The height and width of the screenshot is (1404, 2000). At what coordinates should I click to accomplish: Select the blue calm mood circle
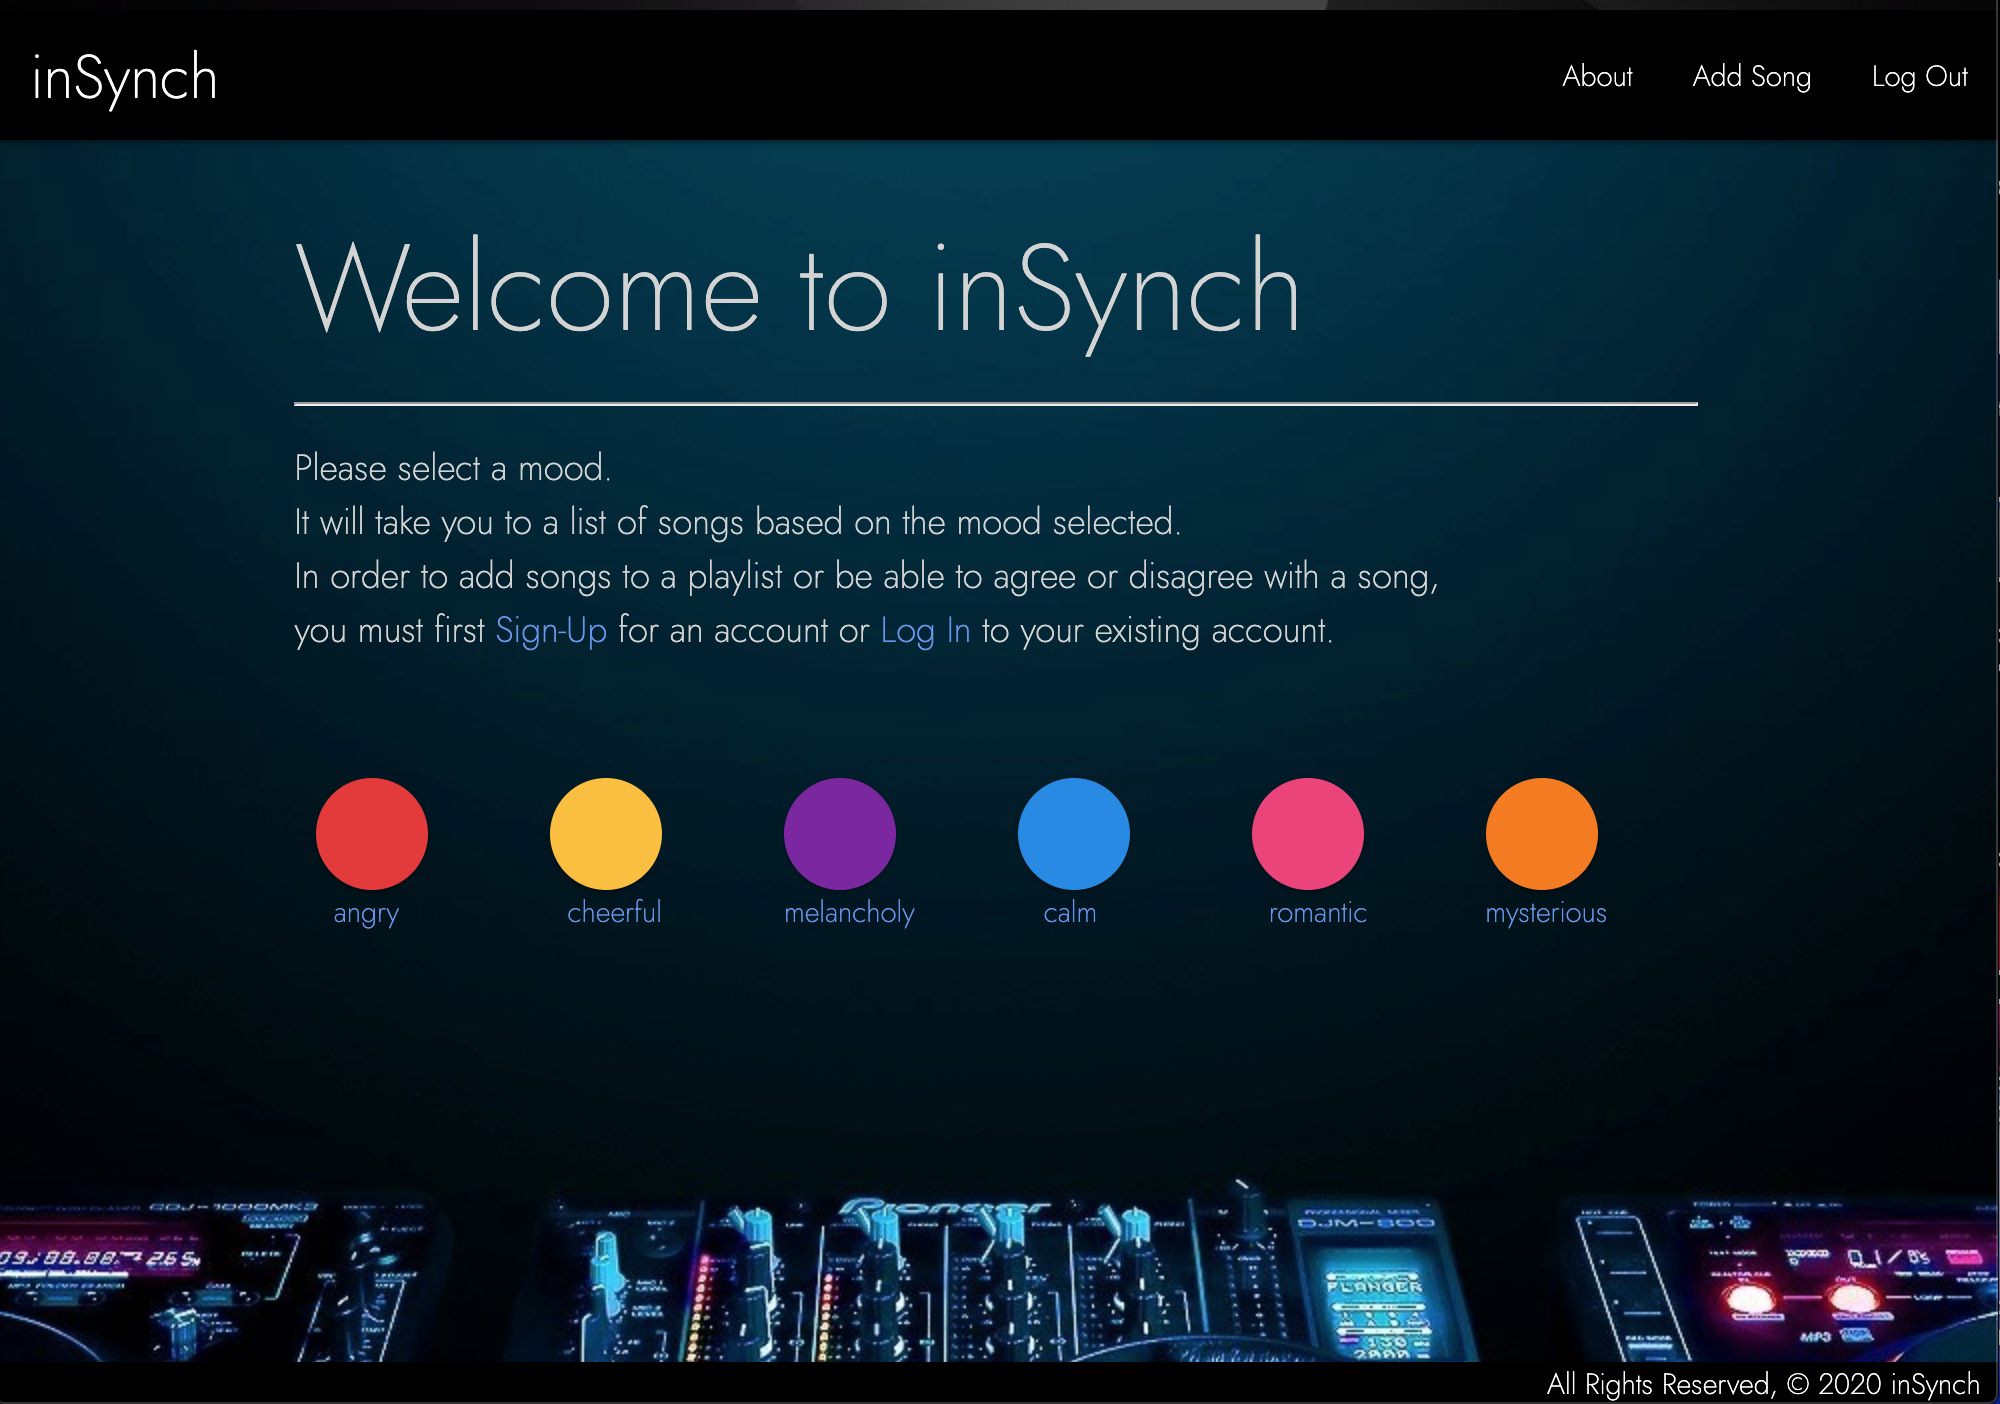pos(1073,833)
